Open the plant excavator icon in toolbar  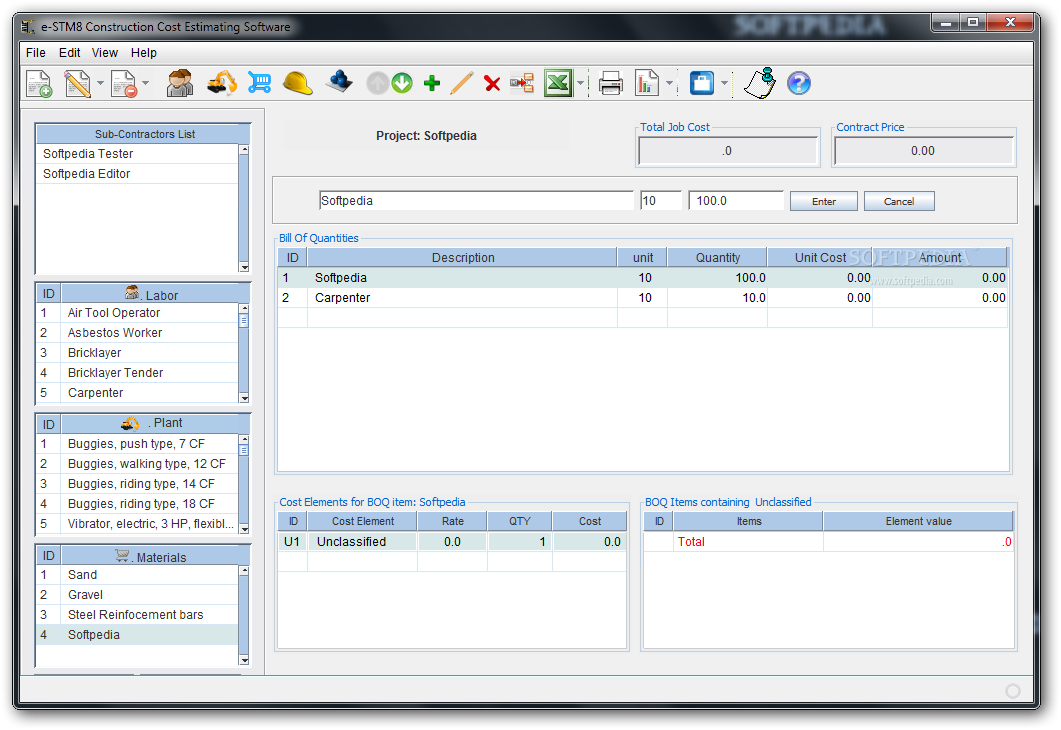pyautogui.click(x=222, y=83)
